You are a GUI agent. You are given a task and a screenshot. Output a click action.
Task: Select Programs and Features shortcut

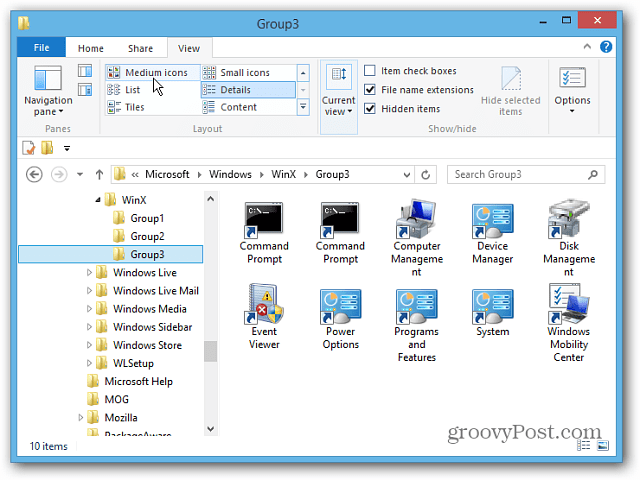(x=416, y=325)
